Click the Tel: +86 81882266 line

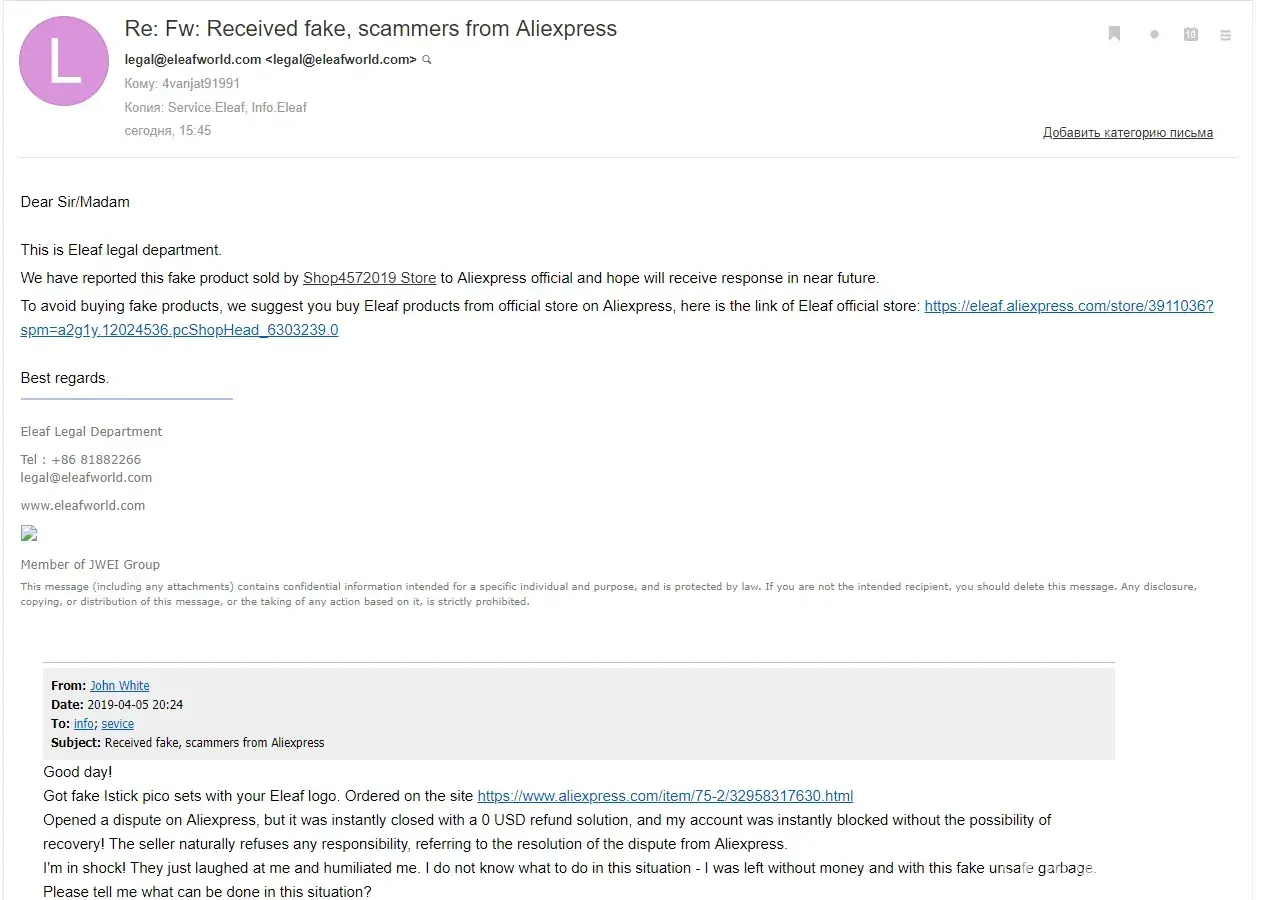81,460
